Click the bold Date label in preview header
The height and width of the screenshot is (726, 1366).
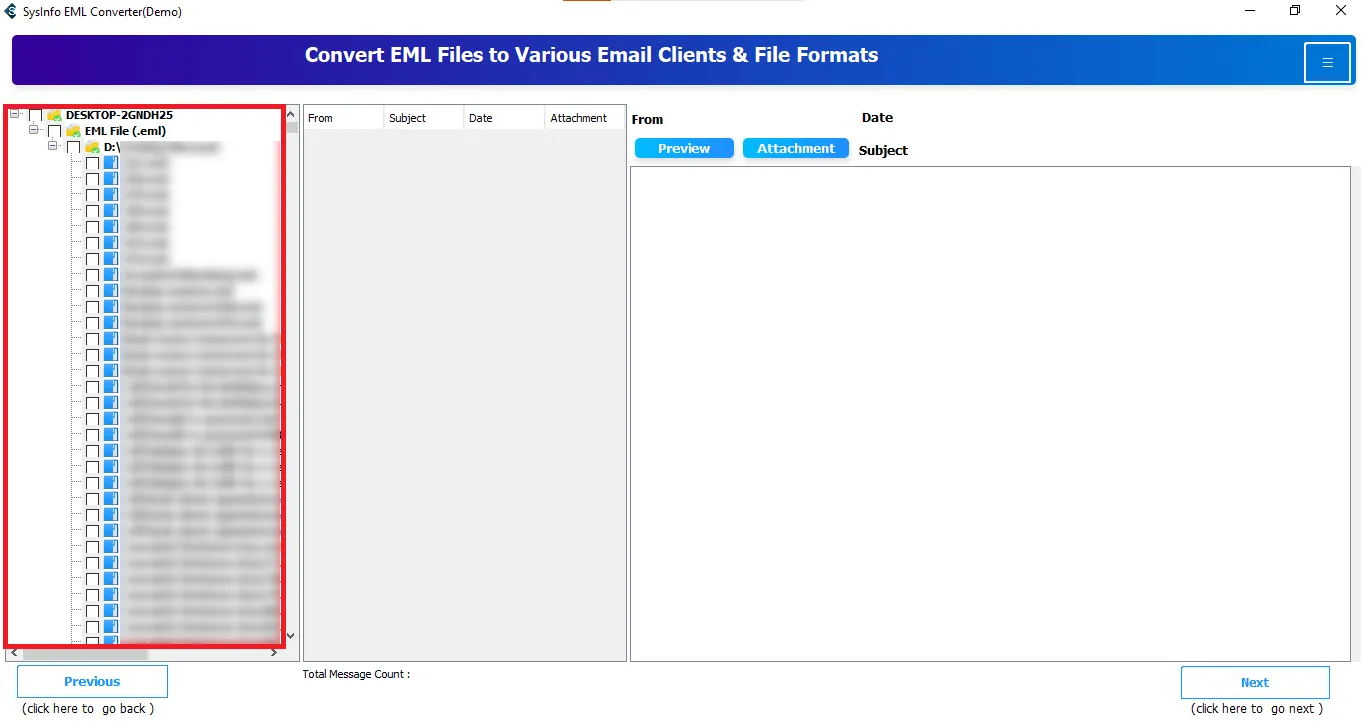[877, 117]
